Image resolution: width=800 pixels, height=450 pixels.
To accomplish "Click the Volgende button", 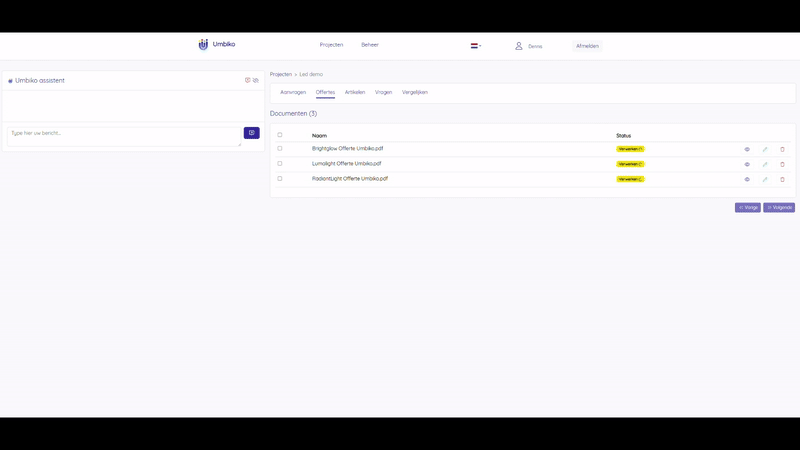I will click(x=779, y=208).
